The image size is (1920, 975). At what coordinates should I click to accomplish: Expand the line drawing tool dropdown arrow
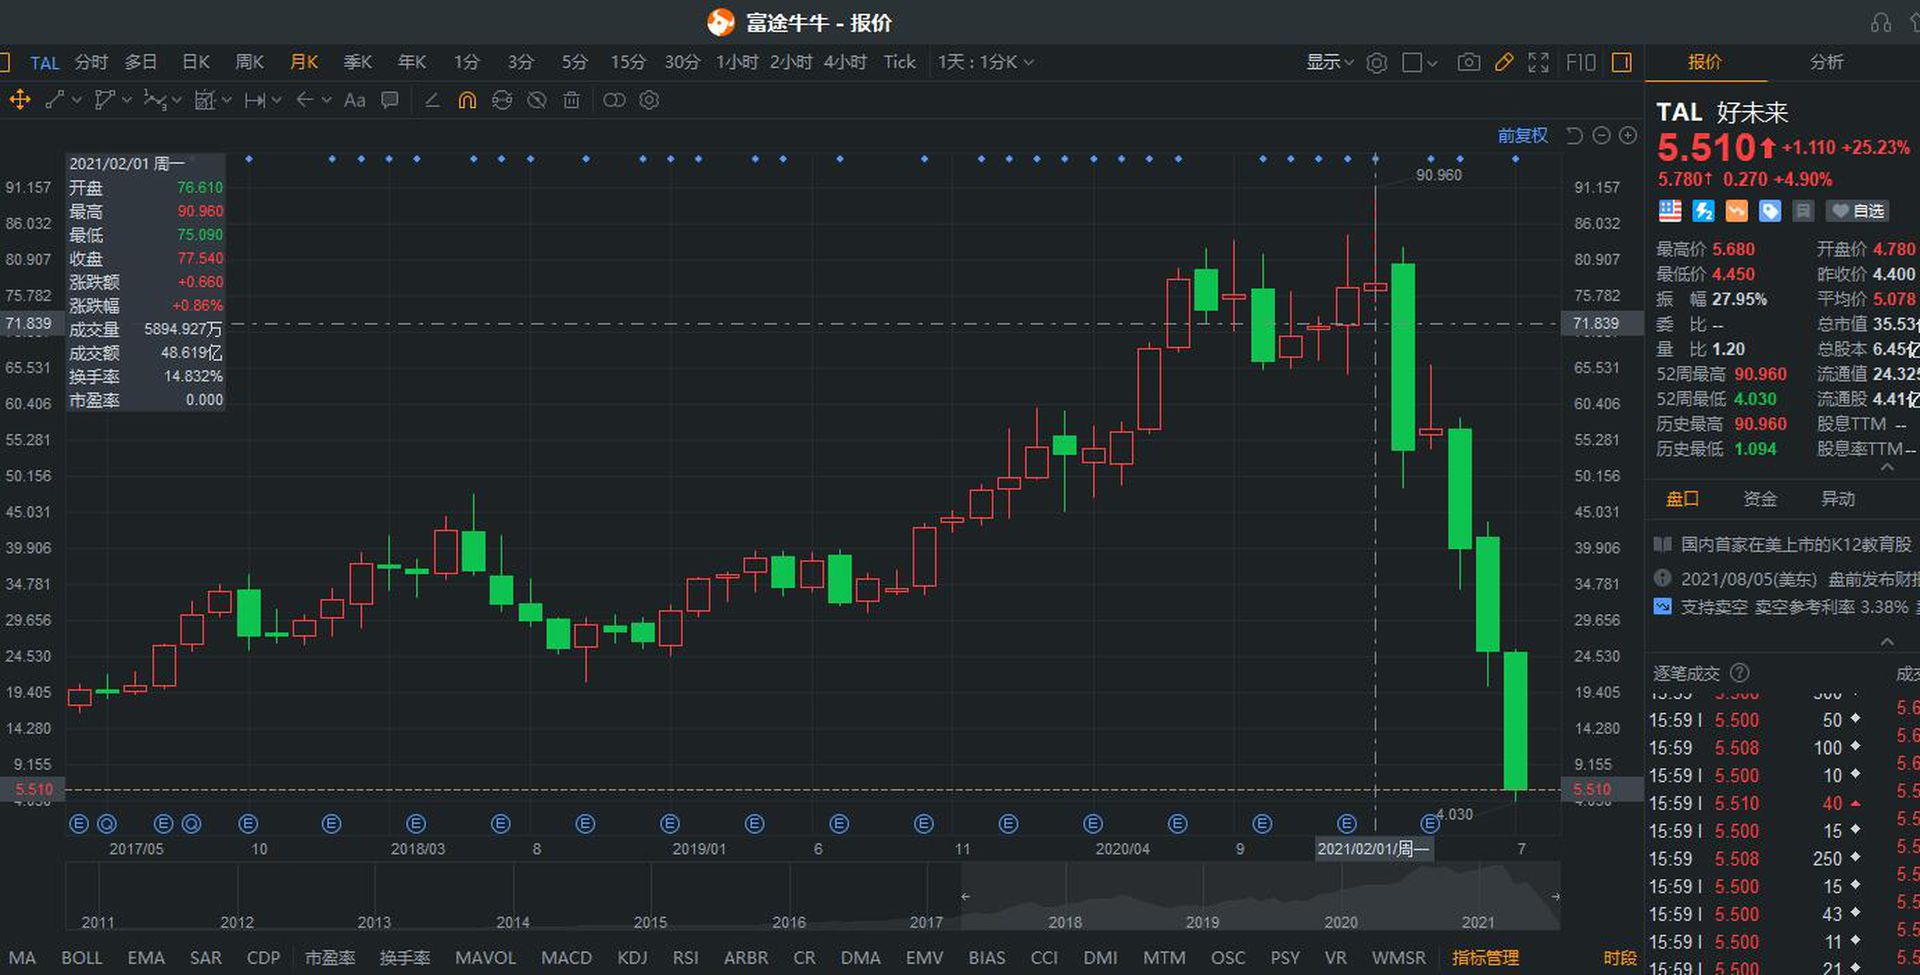[x=77, y=100]
